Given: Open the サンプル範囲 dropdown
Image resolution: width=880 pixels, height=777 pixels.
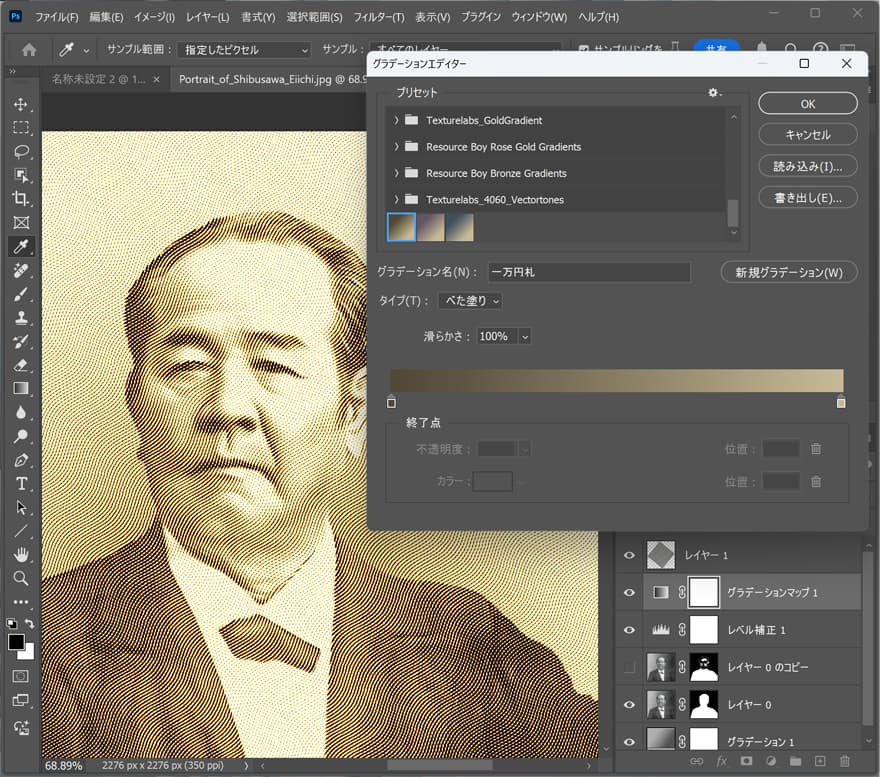Looking at the screenshot, I should click(x=244, y=49).
